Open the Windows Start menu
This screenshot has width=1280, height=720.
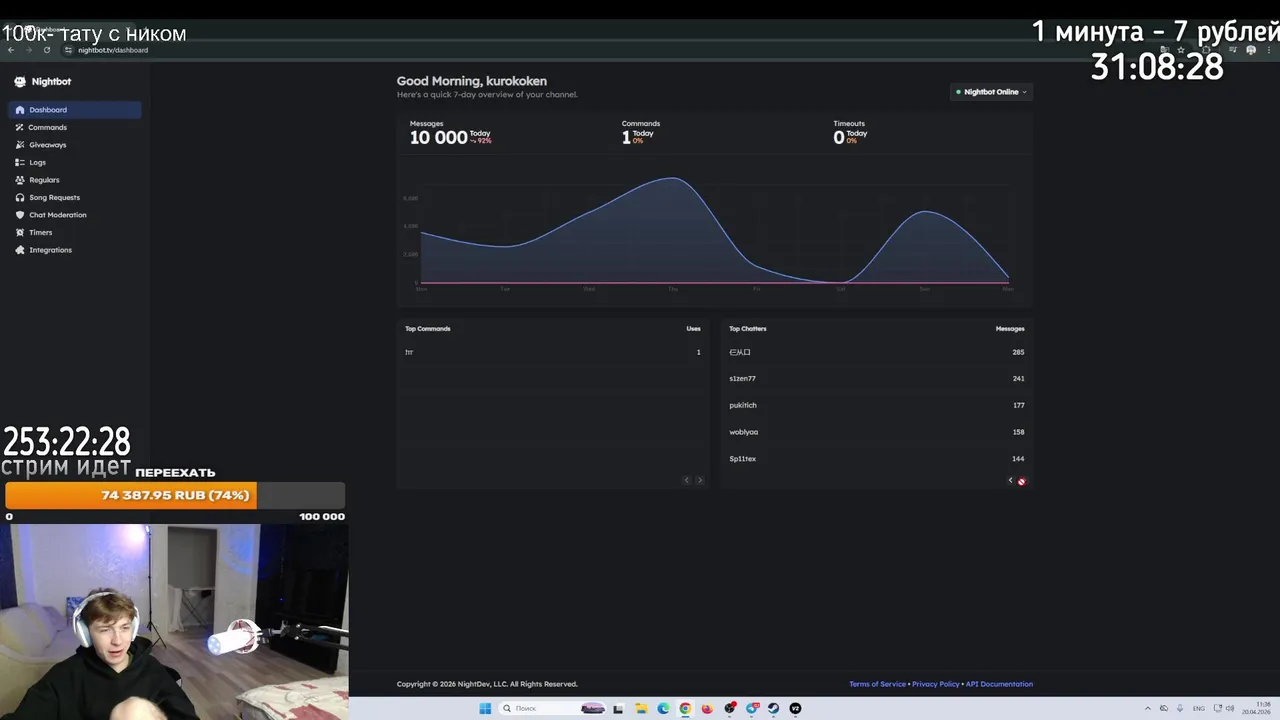click(485, 708)
